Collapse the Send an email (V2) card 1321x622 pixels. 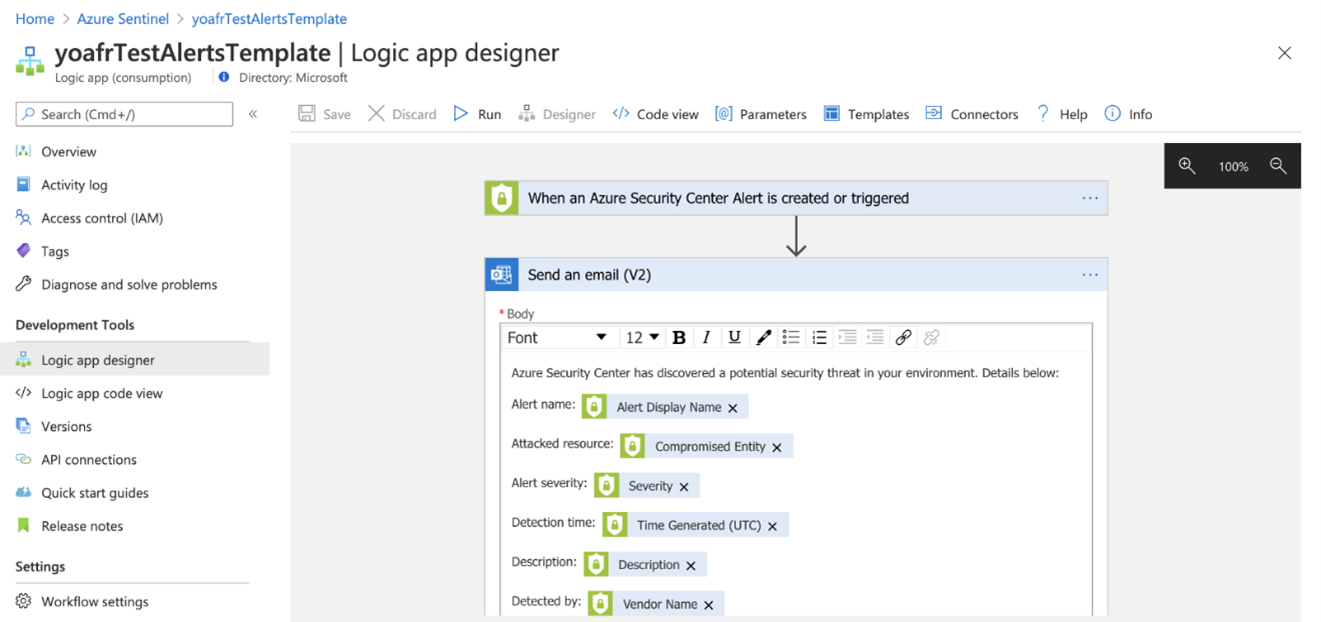[796, 275]
